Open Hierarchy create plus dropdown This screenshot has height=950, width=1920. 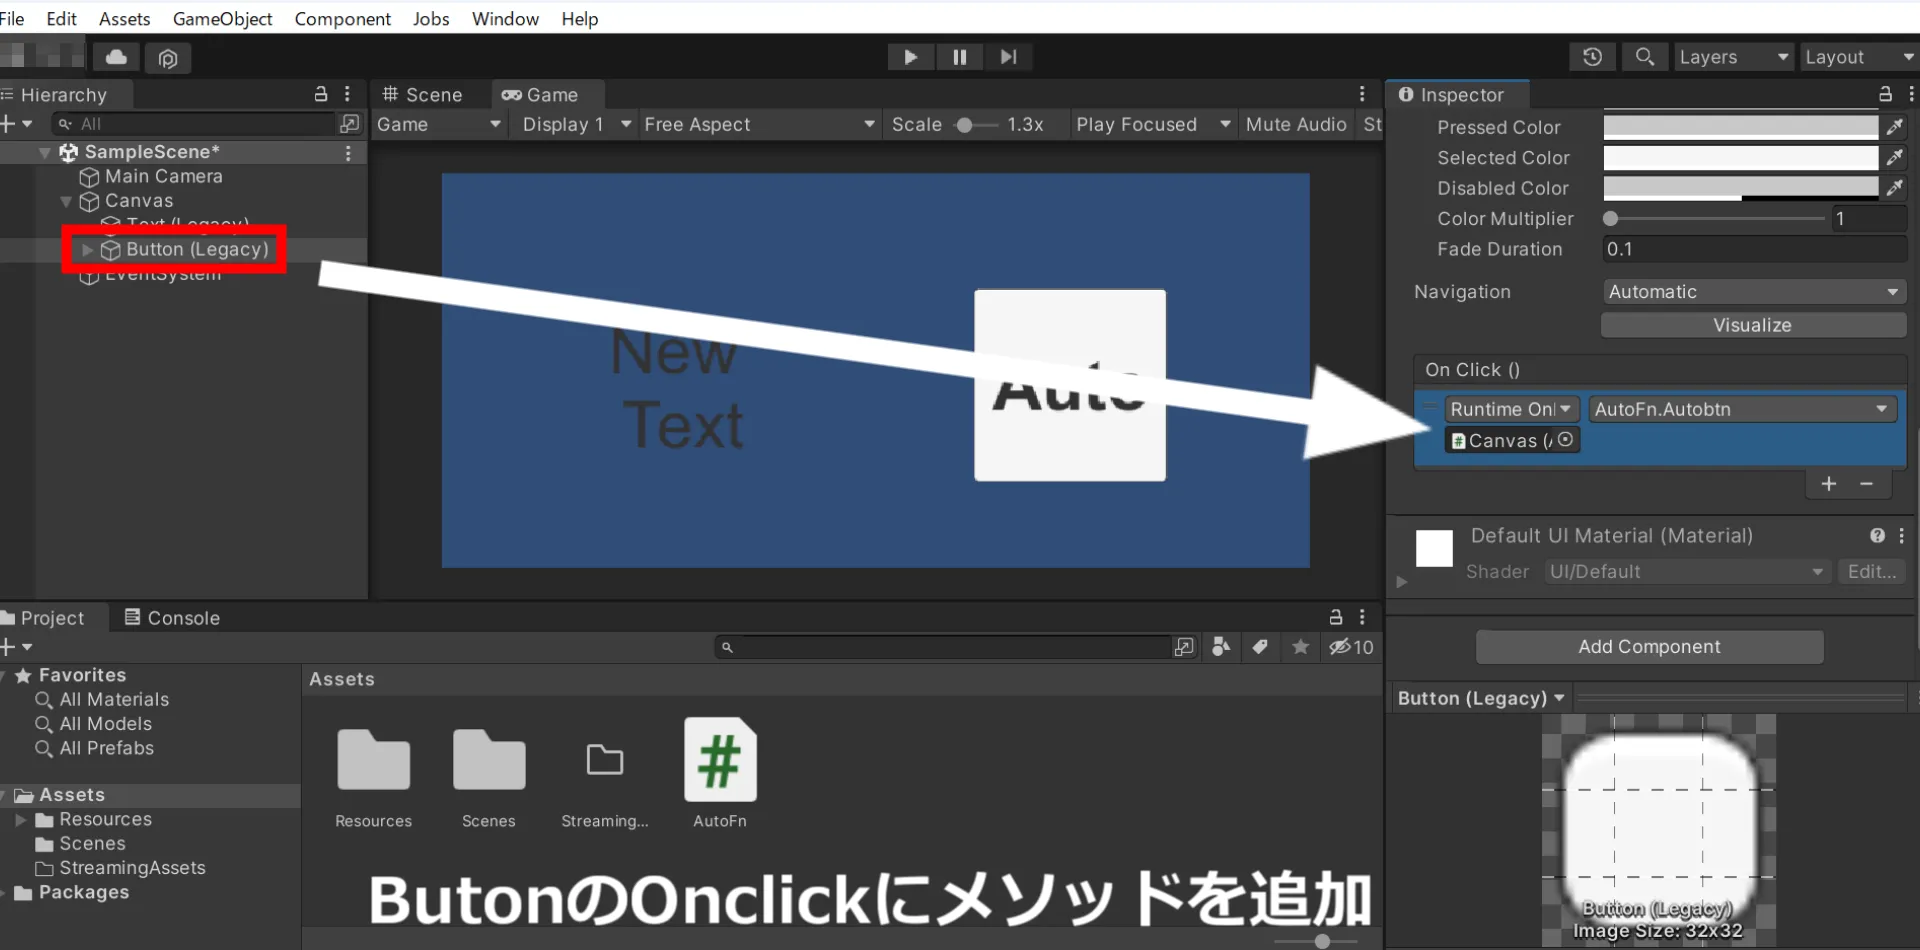[17, 123]
